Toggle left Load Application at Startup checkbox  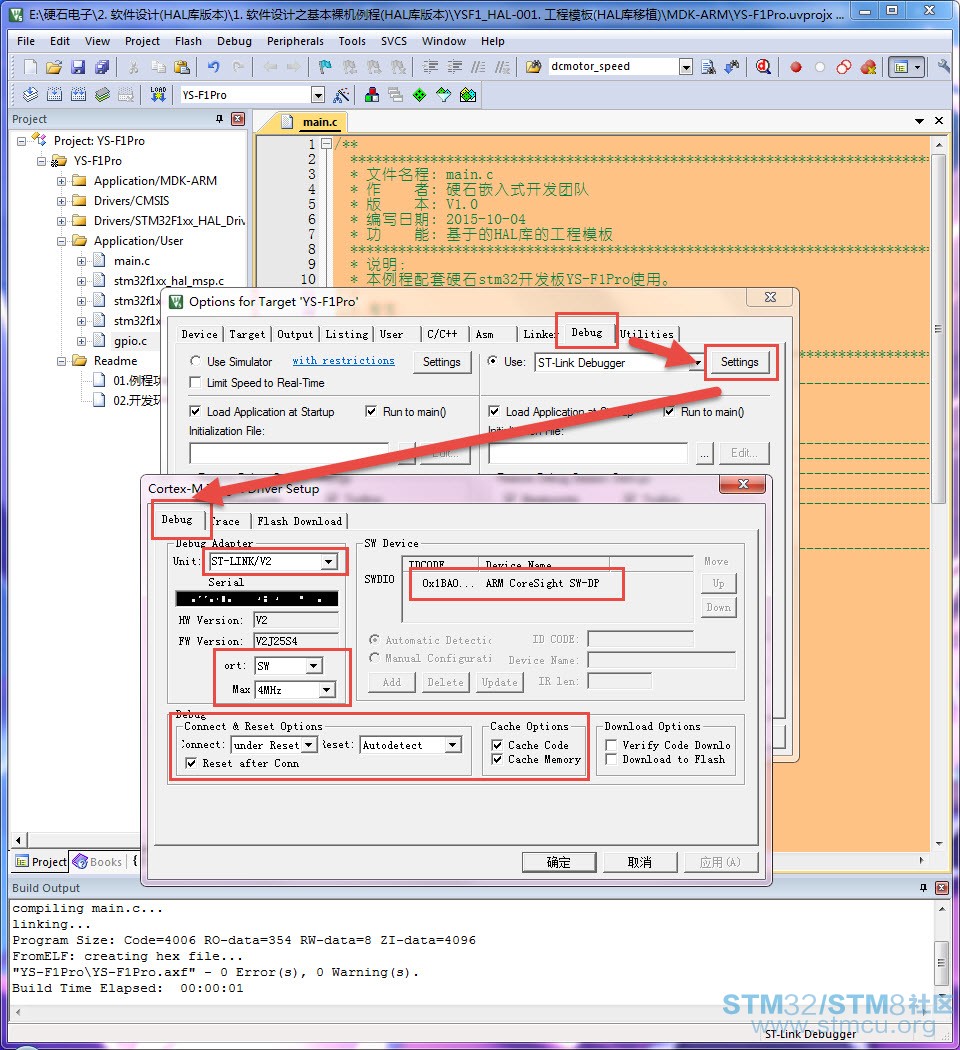point(195,411)
